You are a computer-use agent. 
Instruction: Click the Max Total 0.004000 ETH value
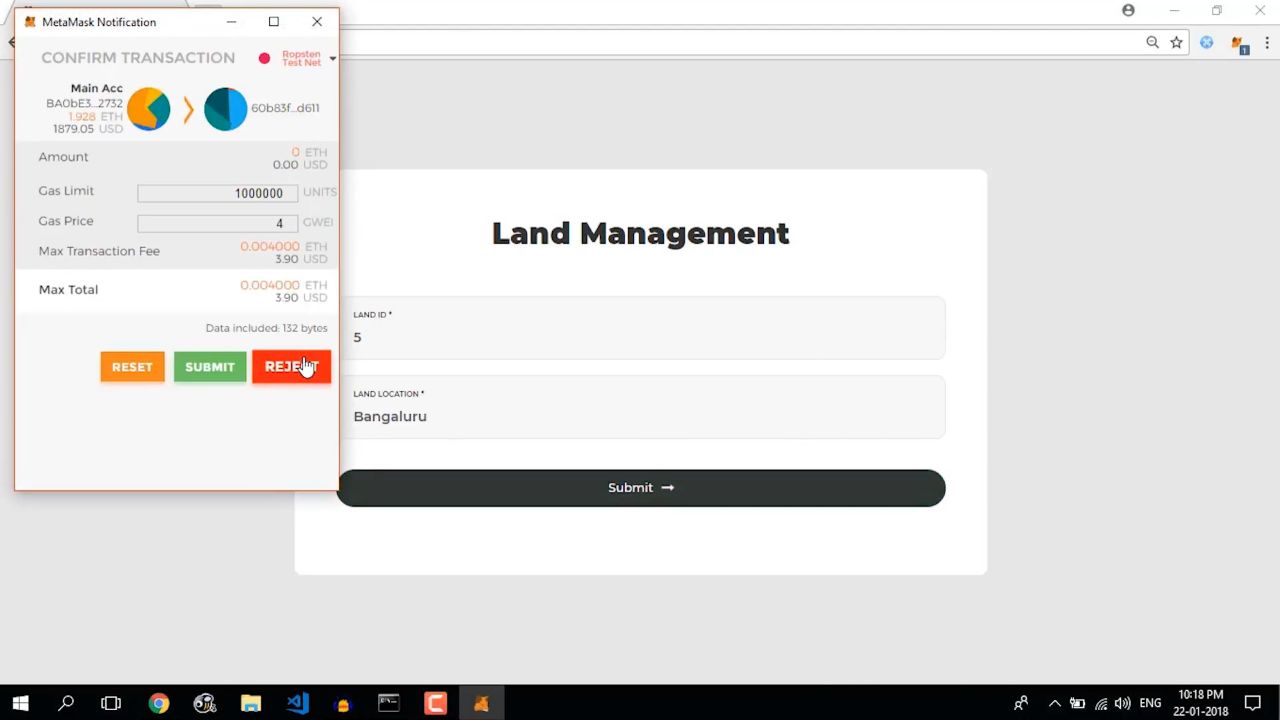tap(283, 285)
